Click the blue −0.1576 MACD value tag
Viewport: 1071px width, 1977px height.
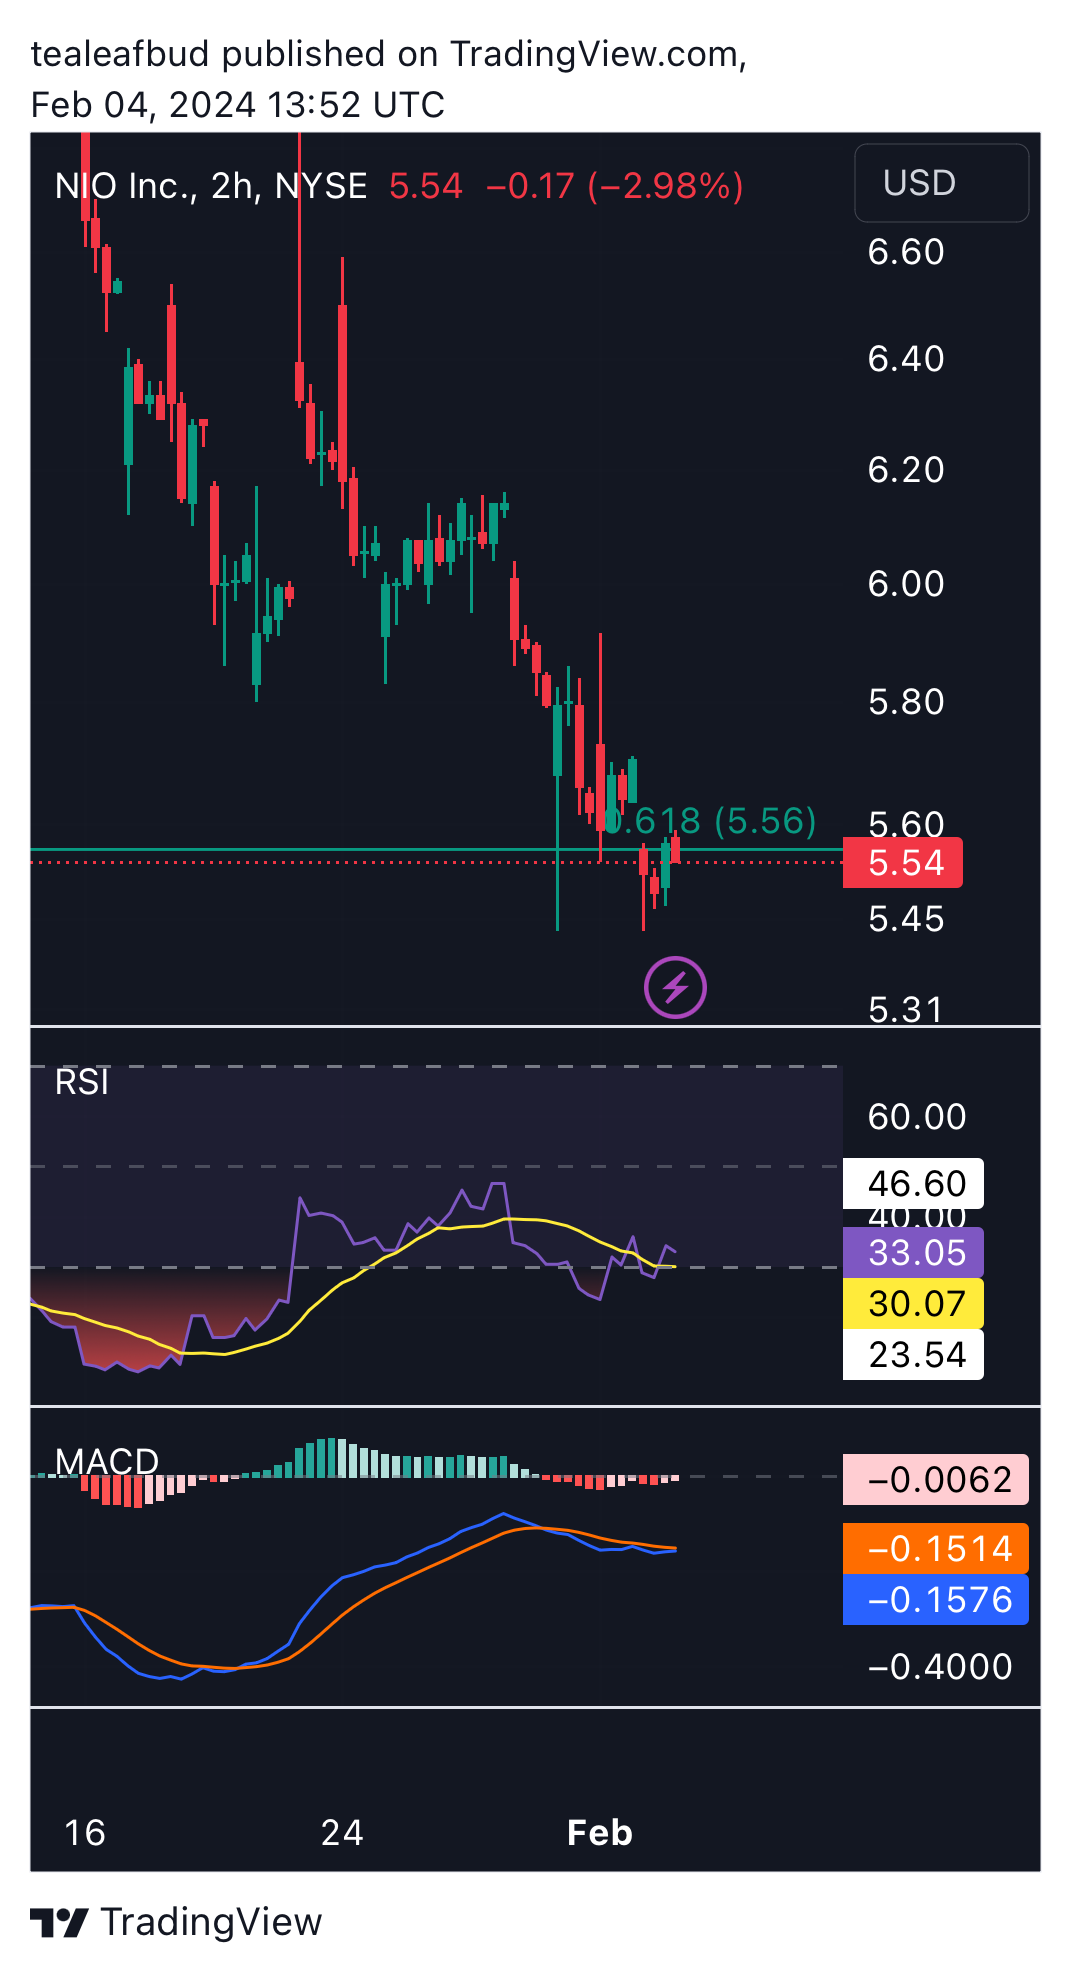point(936,1600)
